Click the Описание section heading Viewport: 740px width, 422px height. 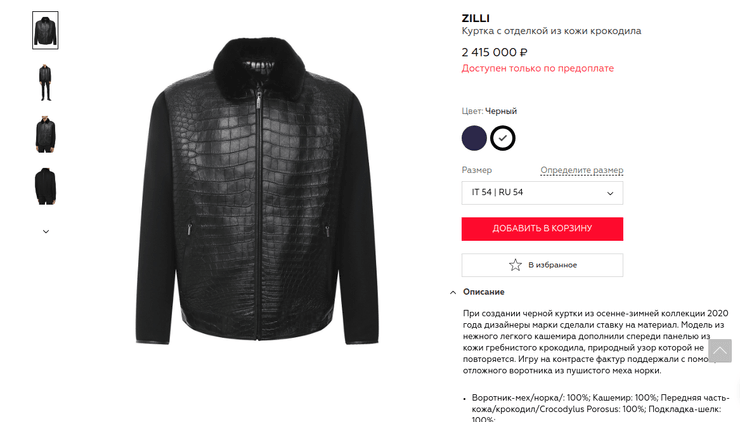click(483, 292)
